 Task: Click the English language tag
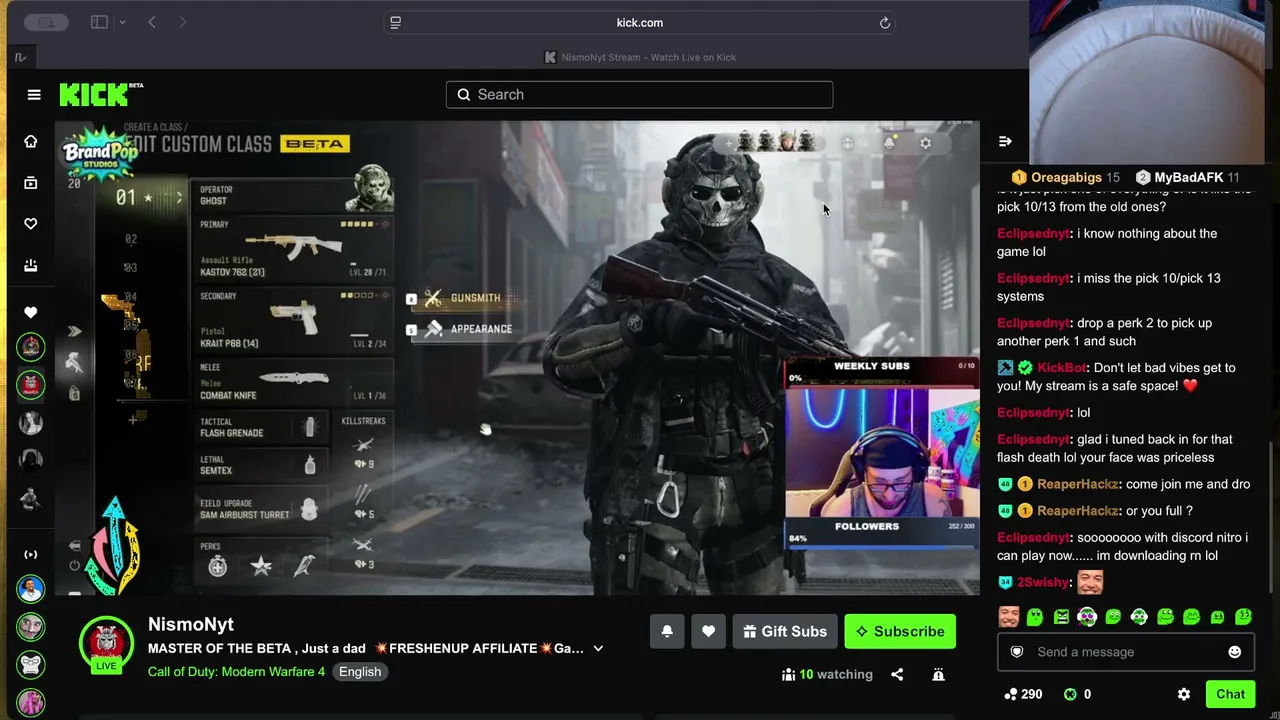(360, 672)
